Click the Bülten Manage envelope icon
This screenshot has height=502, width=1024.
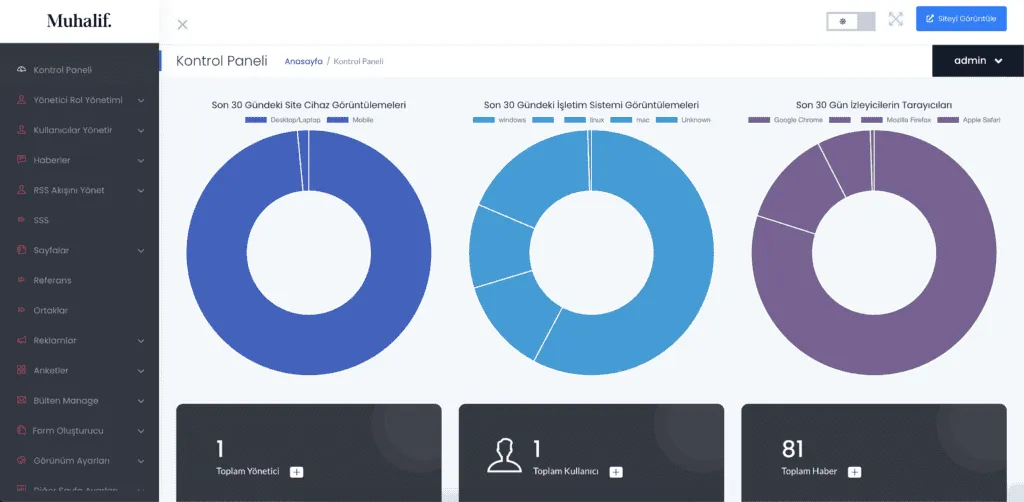click(x=22, y=400)
